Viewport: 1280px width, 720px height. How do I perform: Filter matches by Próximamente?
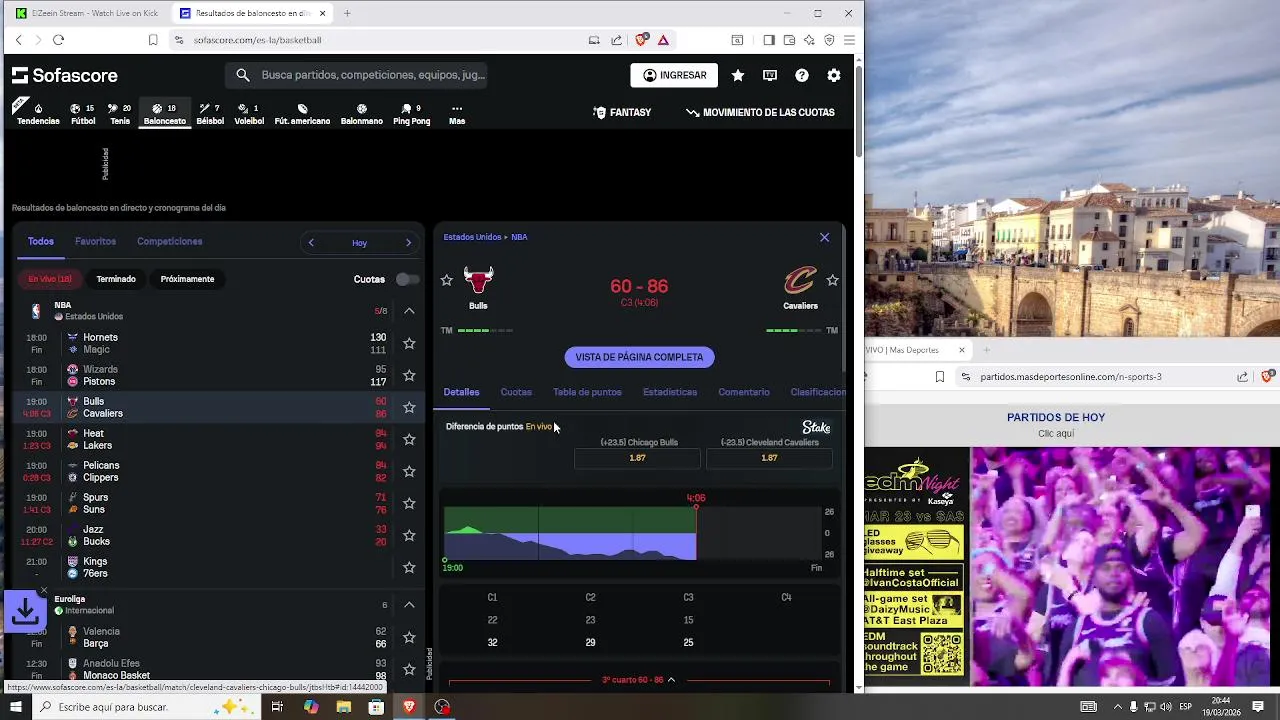coord(187,279)
